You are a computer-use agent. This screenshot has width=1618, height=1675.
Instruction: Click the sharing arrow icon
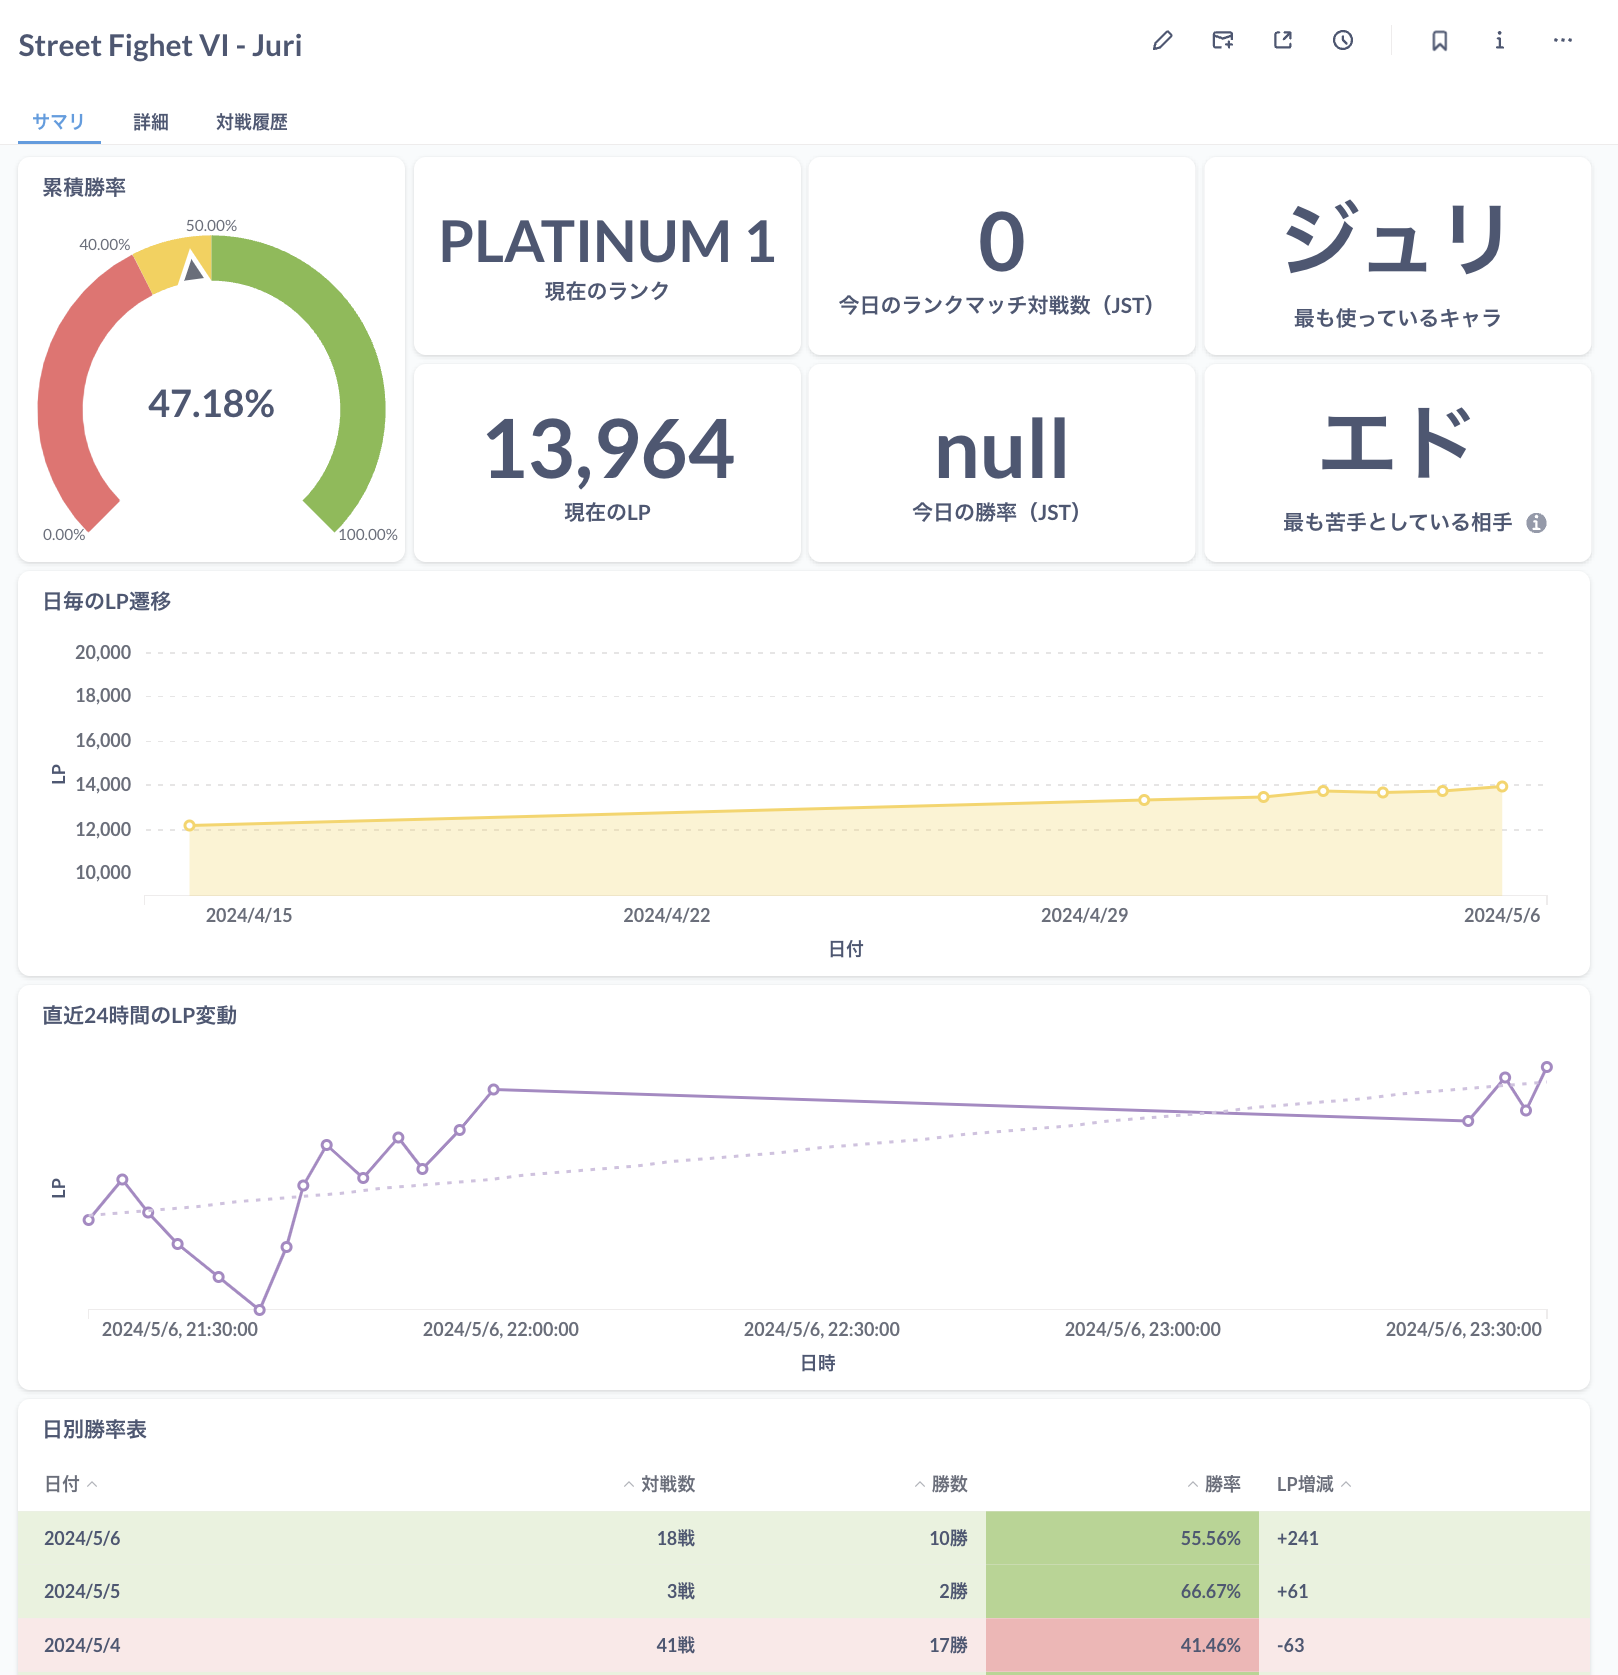coord(1283,41)
